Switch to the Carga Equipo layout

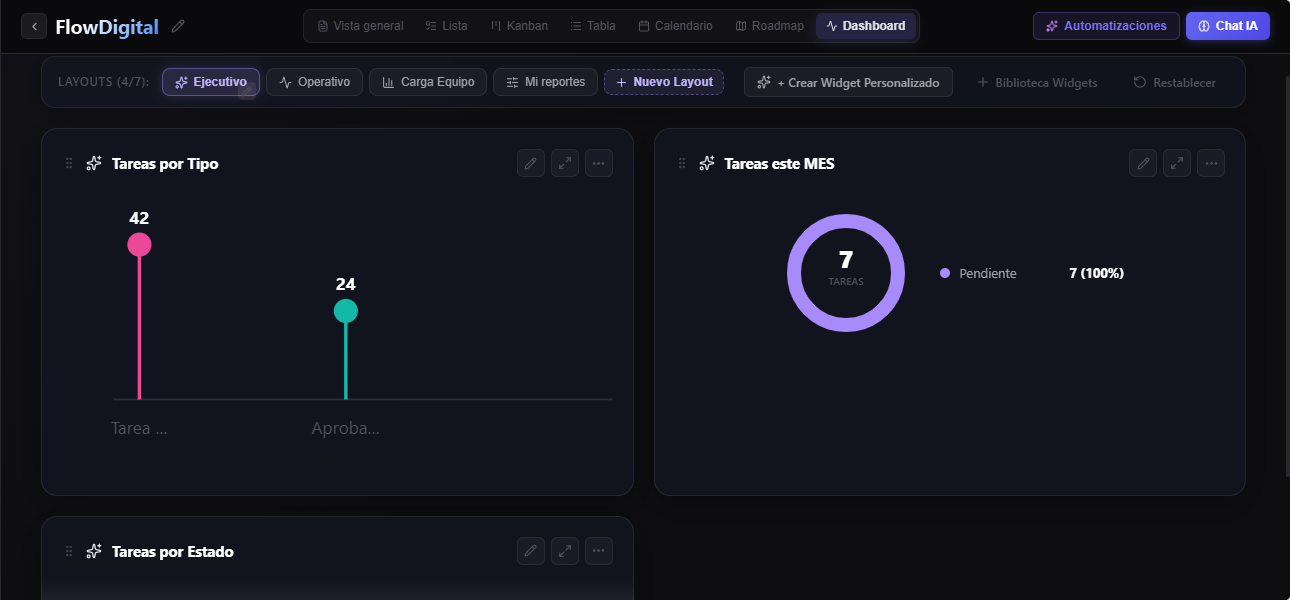428,82
